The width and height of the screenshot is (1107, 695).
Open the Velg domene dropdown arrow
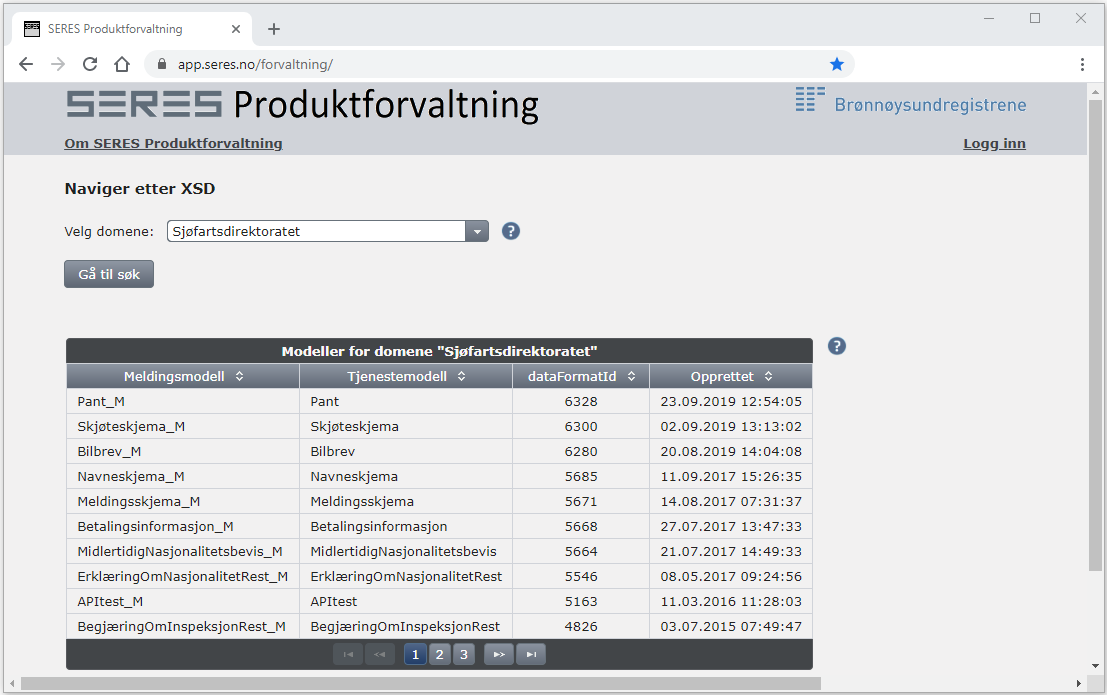point(477,231)
